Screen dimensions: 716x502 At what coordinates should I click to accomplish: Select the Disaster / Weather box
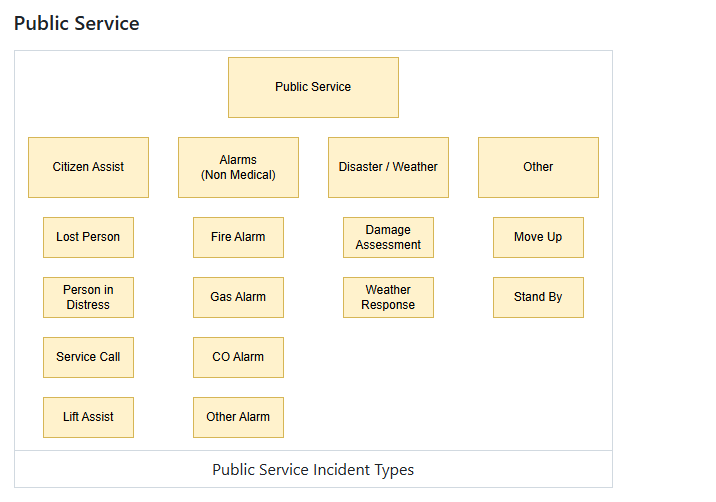tap(388, 167)
